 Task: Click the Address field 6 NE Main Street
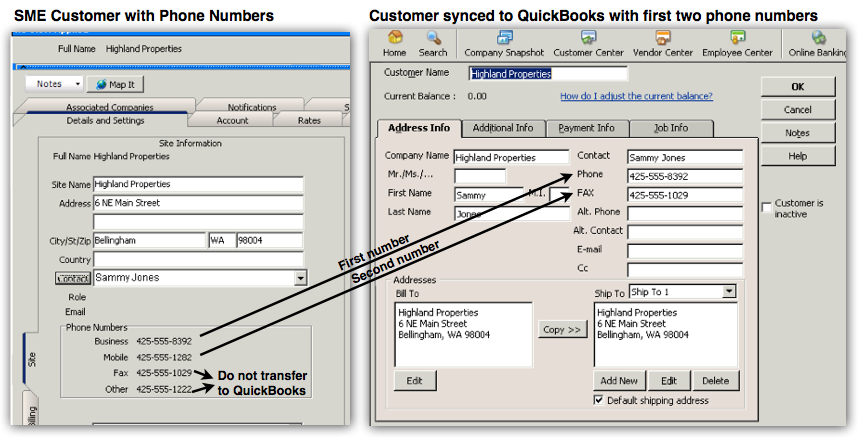pos(198,203)
